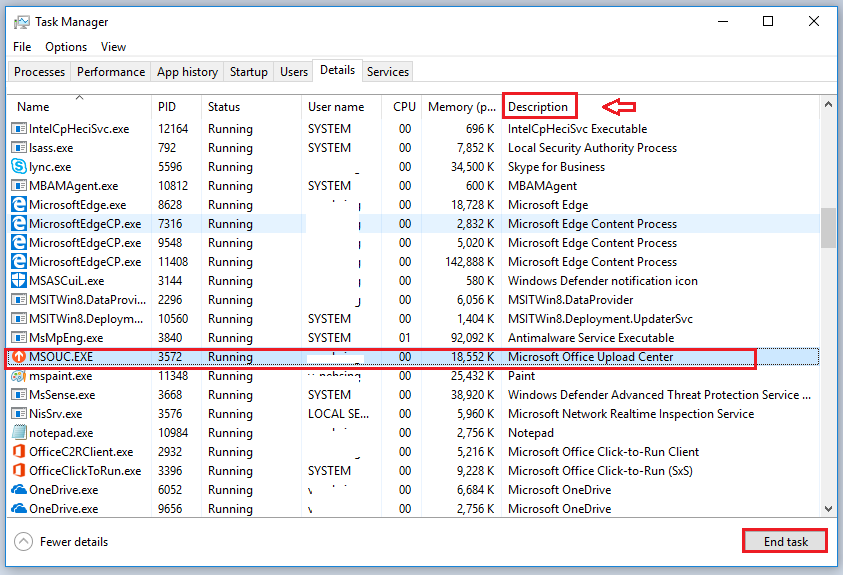
Task: Click the cloud icon for OneDrive.exe PID 9656
Action: point(19,509)
